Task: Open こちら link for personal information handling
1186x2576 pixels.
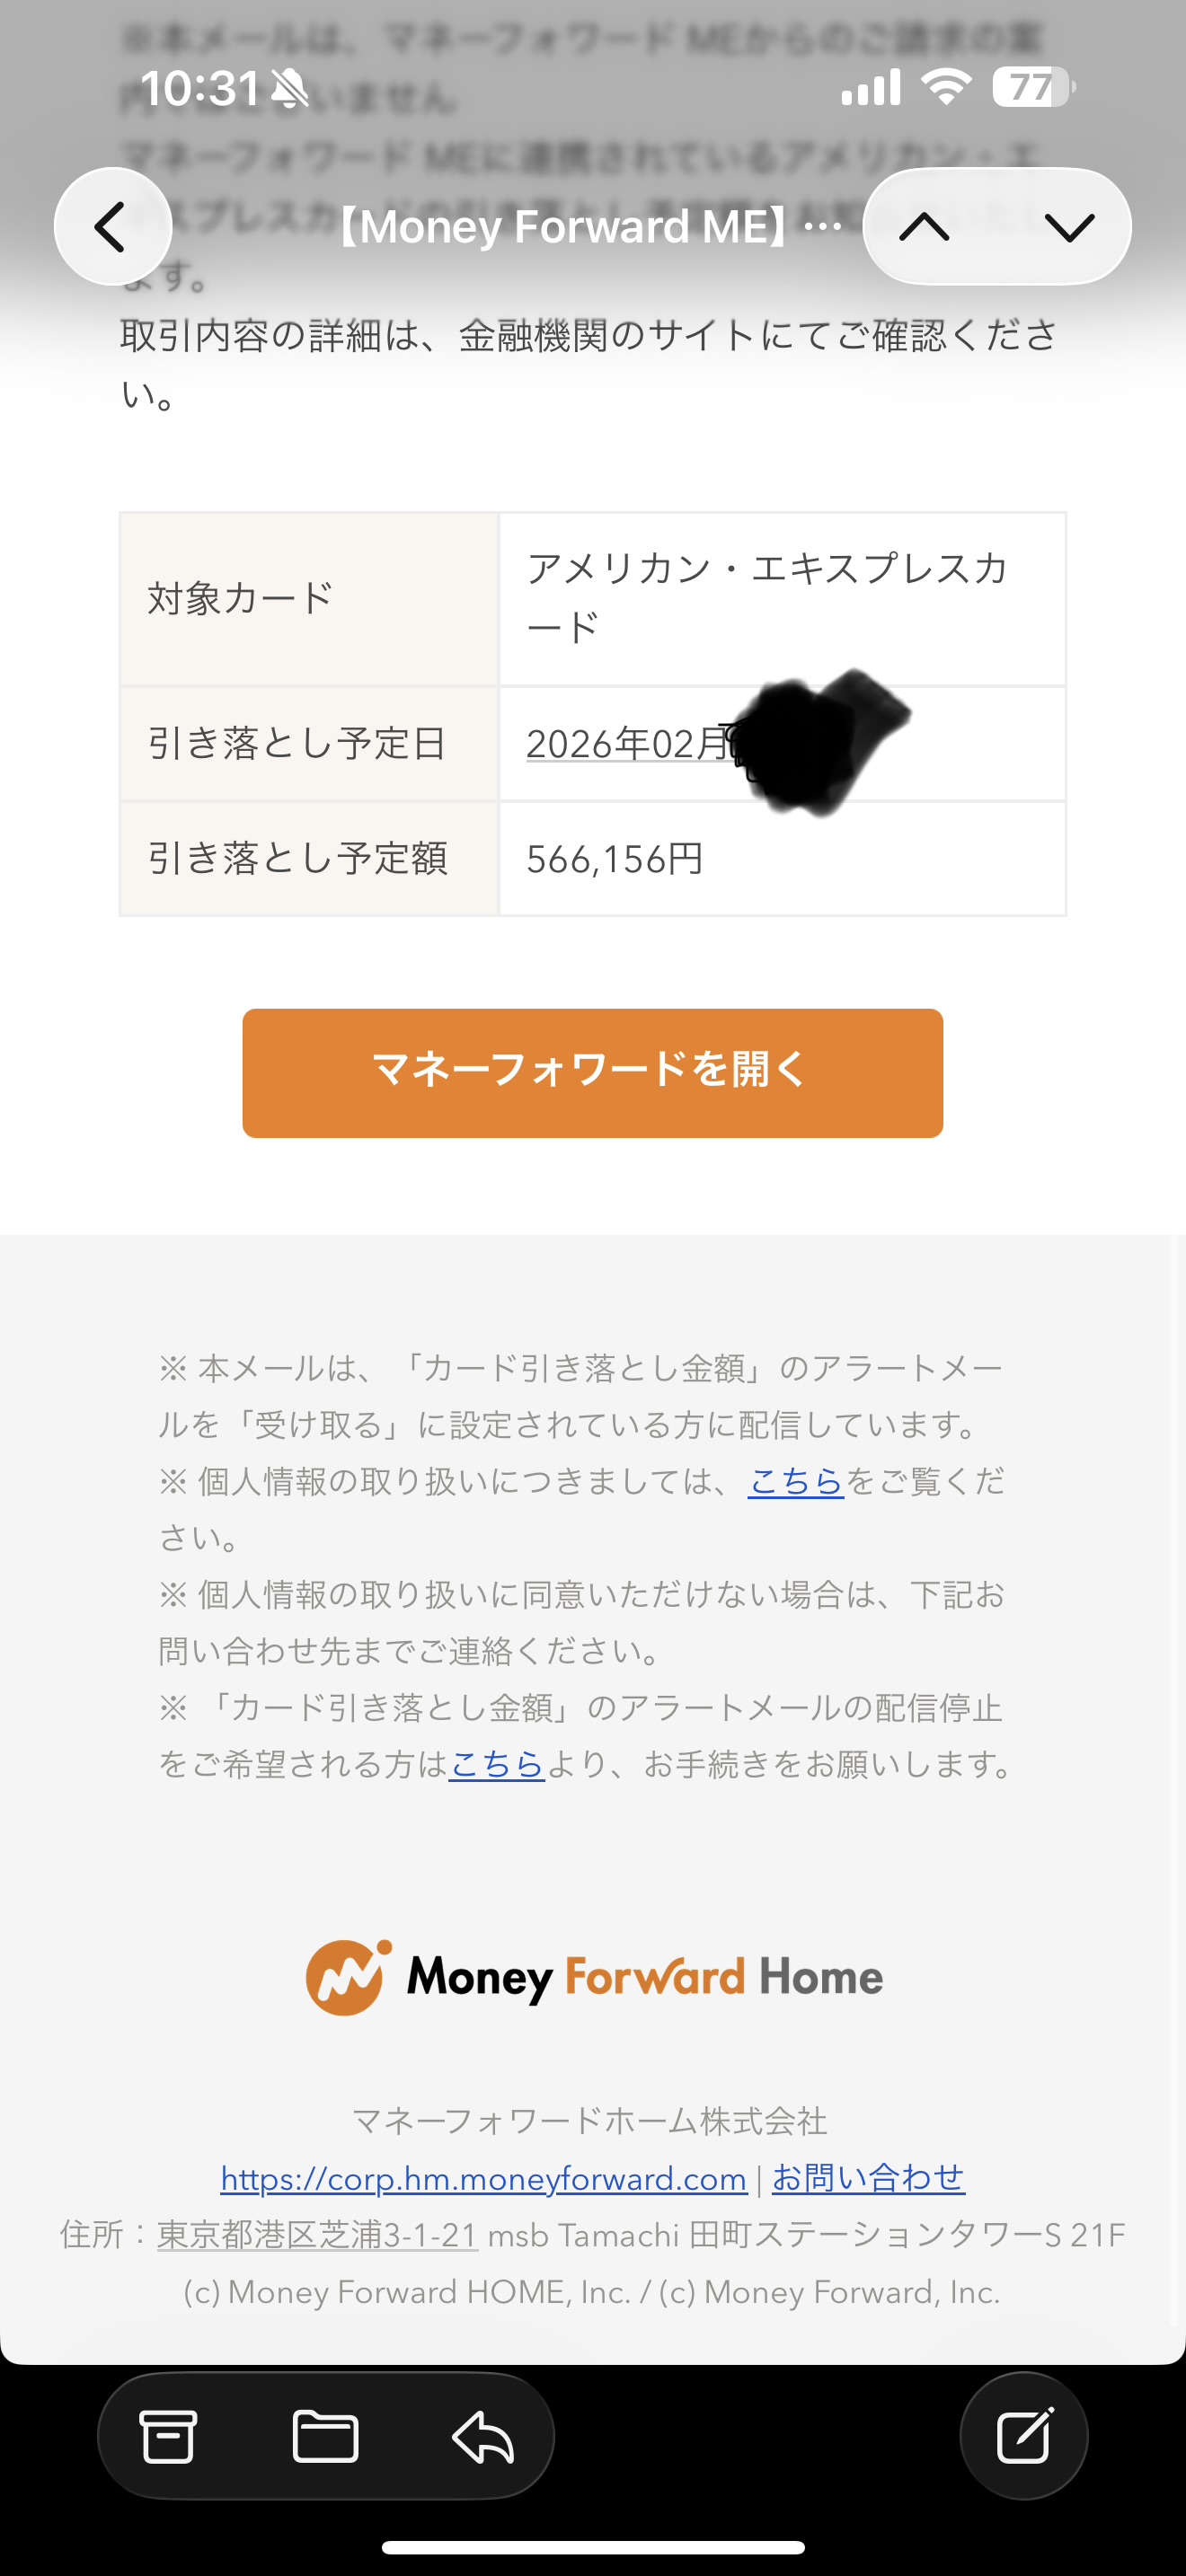Action: [x=796, y=1481]
